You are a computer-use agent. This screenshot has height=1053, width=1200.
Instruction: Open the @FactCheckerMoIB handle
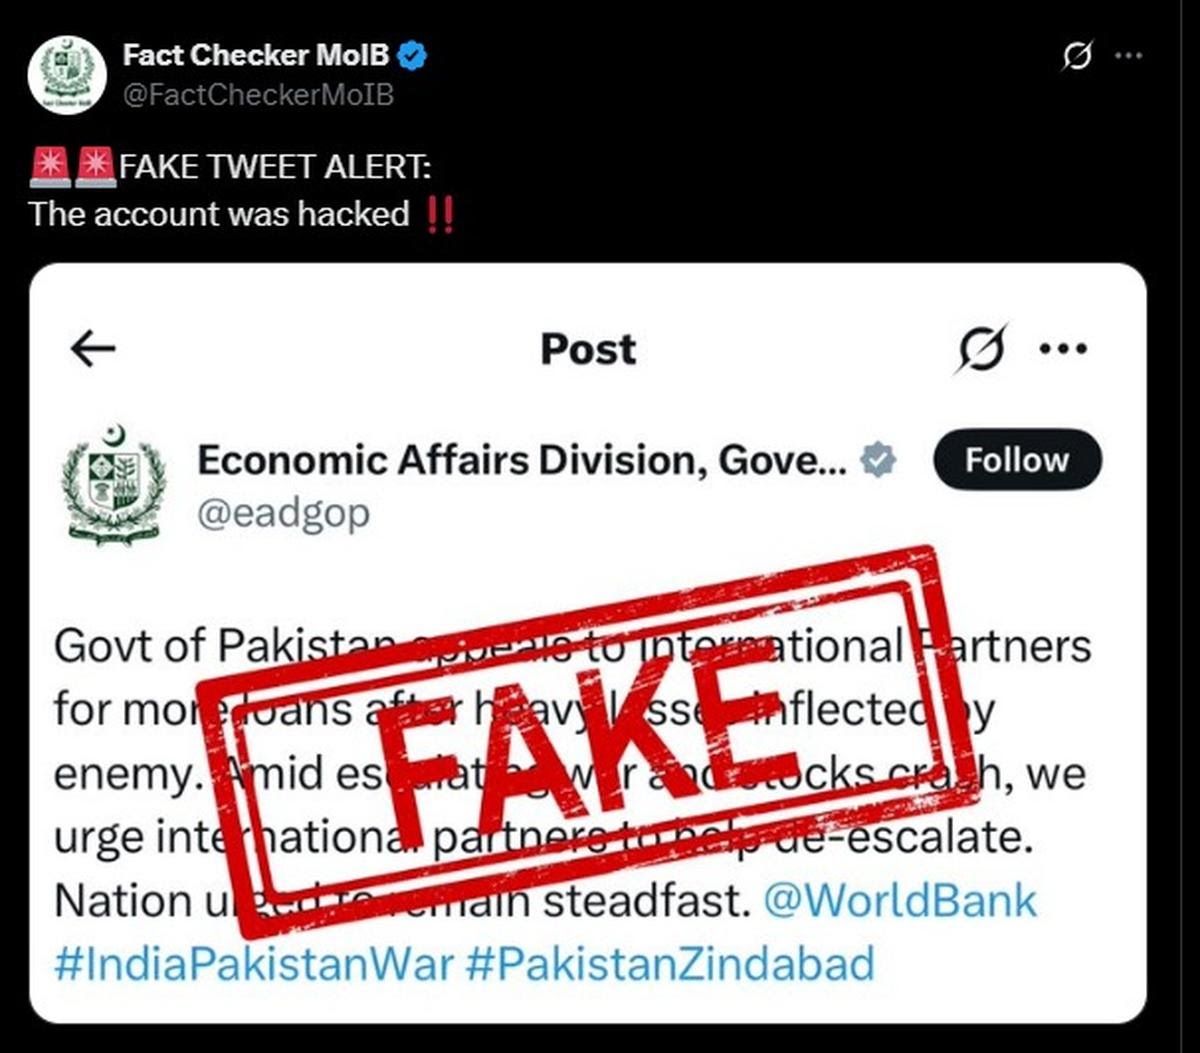(258, 95)
